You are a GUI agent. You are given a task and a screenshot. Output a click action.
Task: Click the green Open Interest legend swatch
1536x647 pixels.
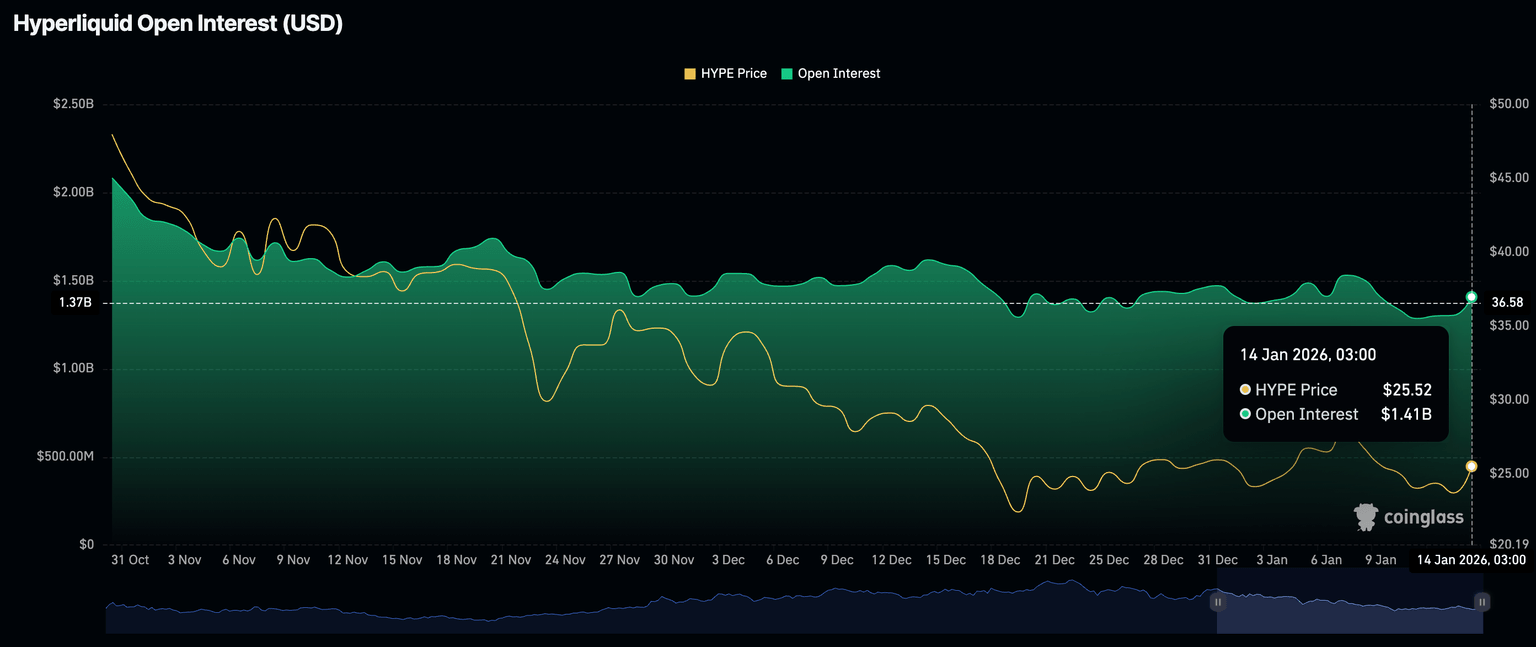[787, 74]
